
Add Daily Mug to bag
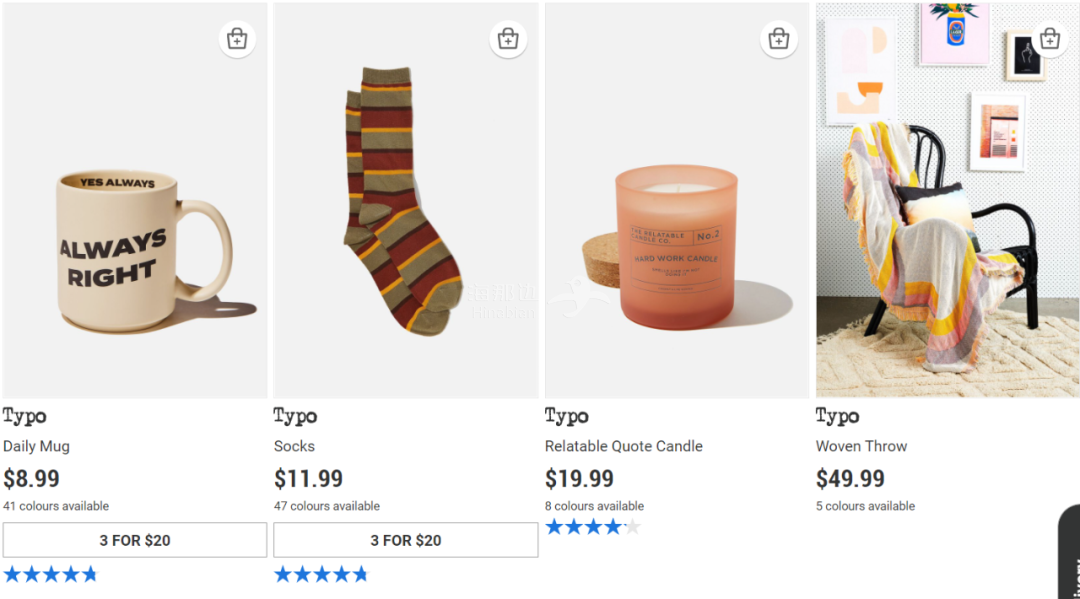pyautogui.click(x=237, y=39)
